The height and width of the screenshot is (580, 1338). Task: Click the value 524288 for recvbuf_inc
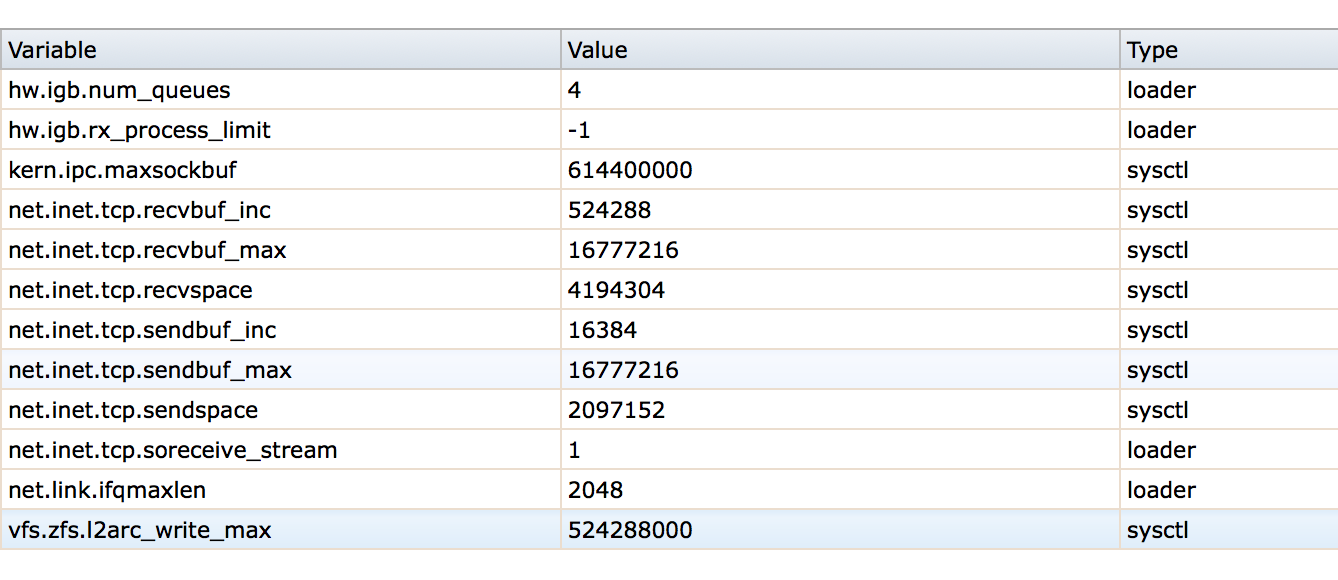coord(609,210)
